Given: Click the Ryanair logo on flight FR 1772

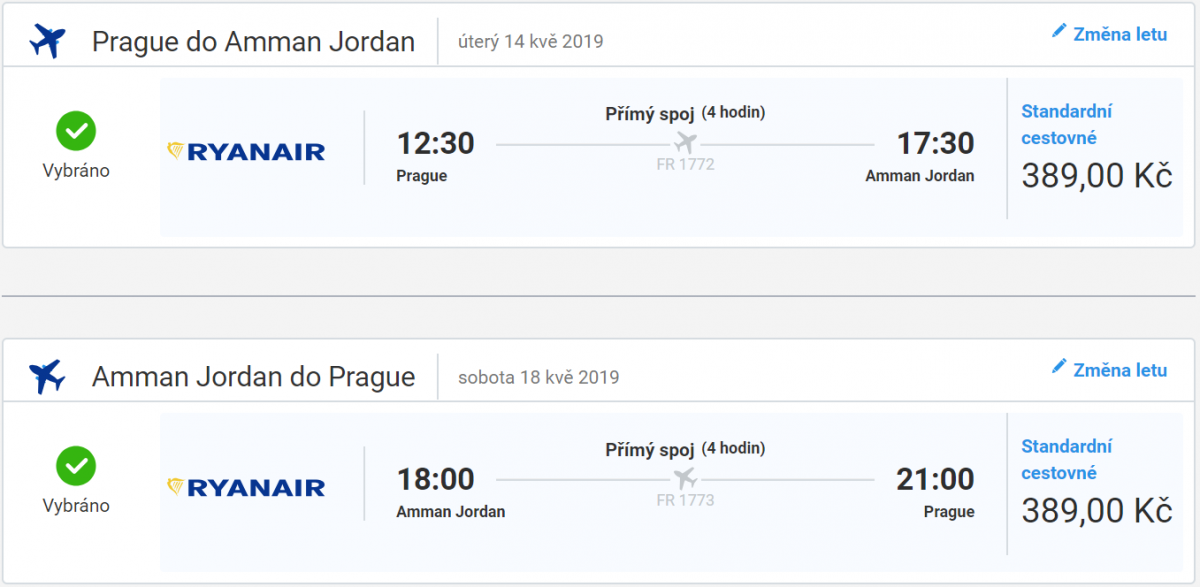Looking at the screenshot, I should (246, 151).
